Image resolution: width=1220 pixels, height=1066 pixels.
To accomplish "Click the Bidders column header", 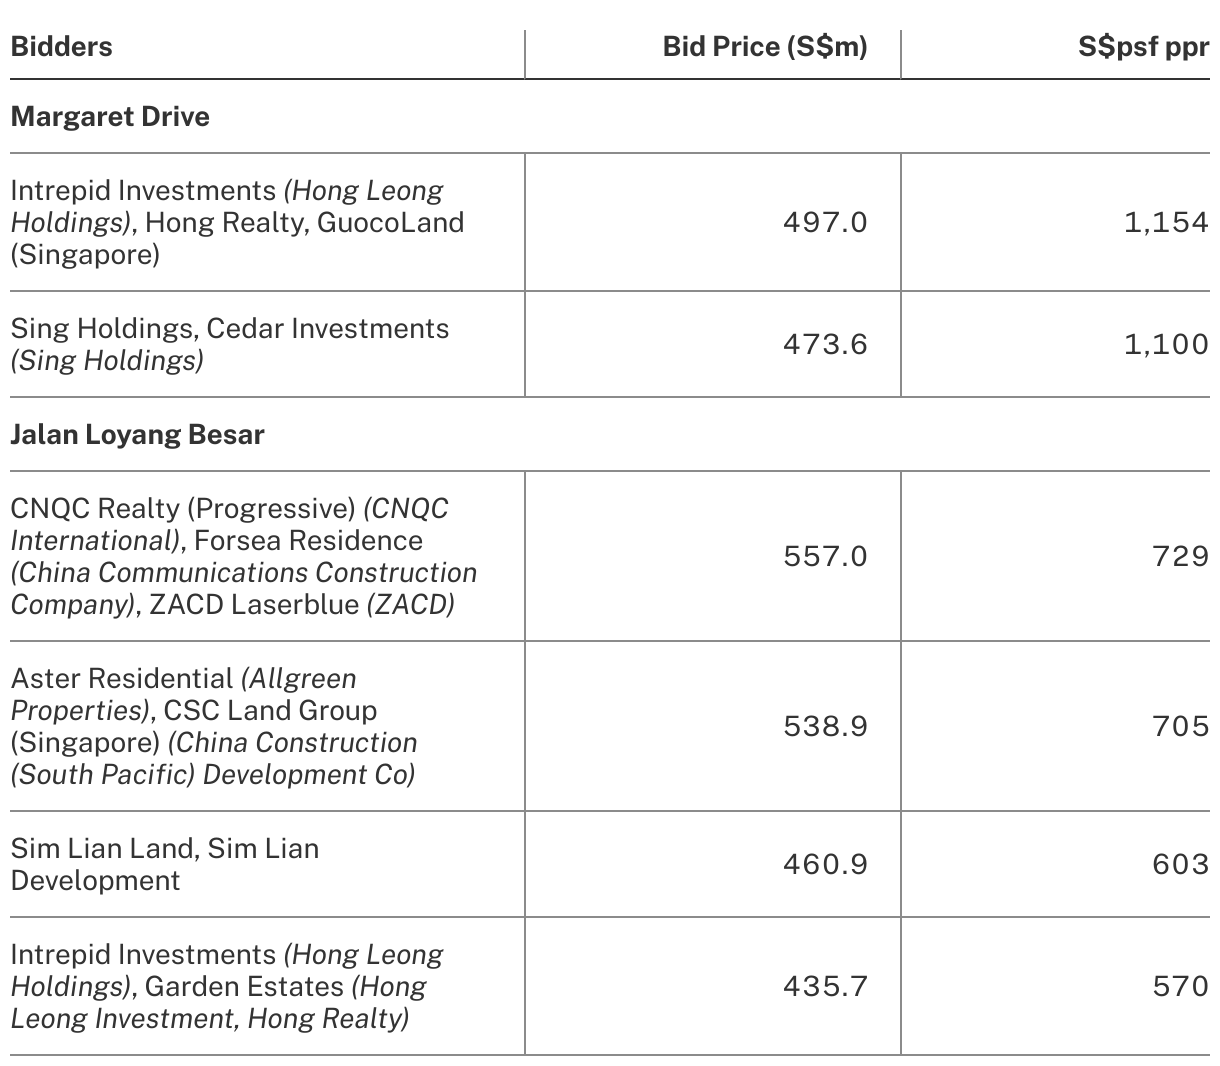I will 61,47.
